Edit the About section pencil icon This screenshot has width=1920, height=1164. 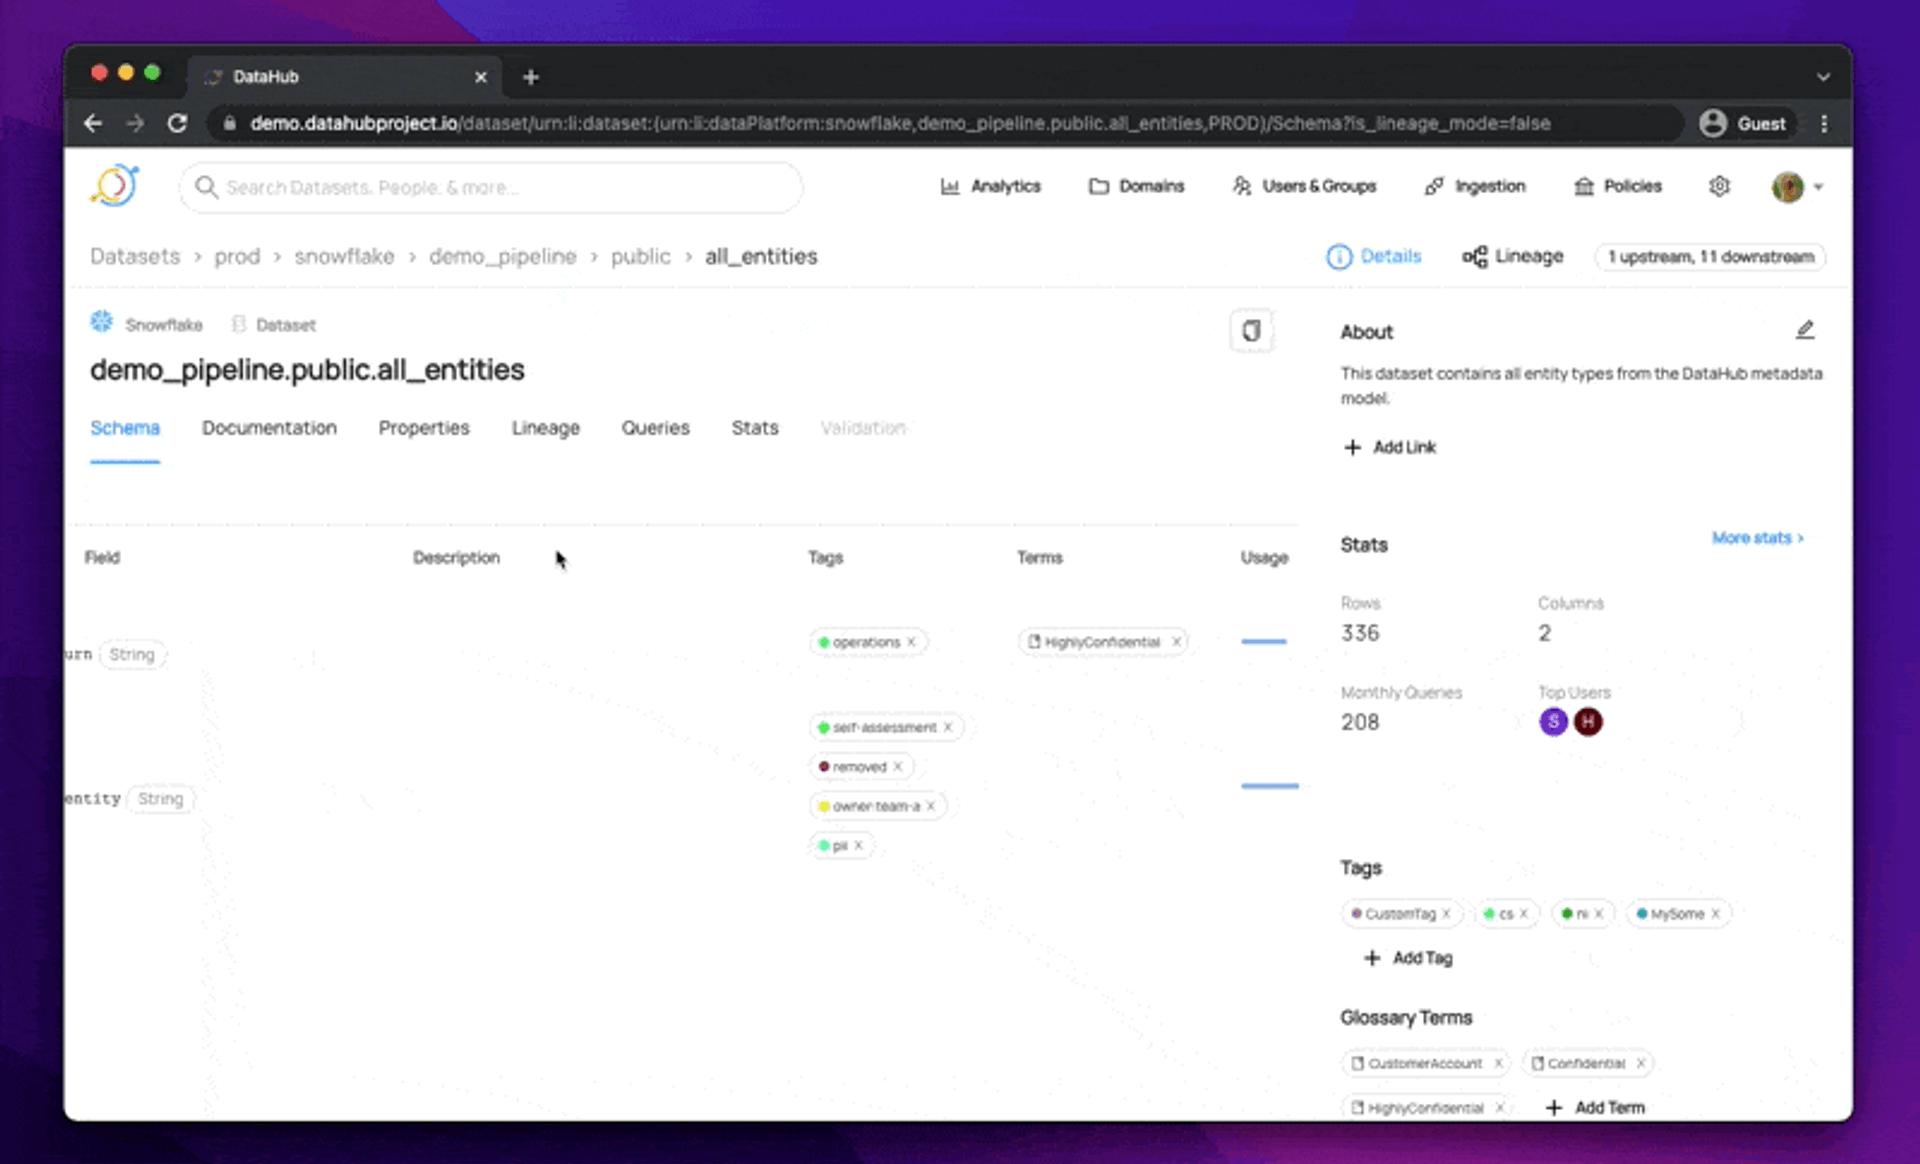[1805, 330]
